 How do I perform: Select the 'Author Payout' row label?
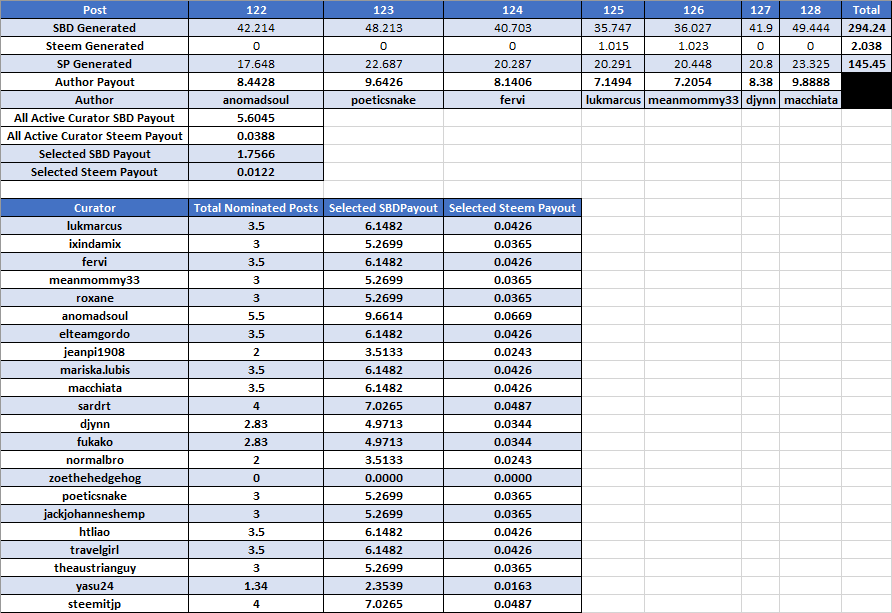pyautogui.click(x=94, y=82)
